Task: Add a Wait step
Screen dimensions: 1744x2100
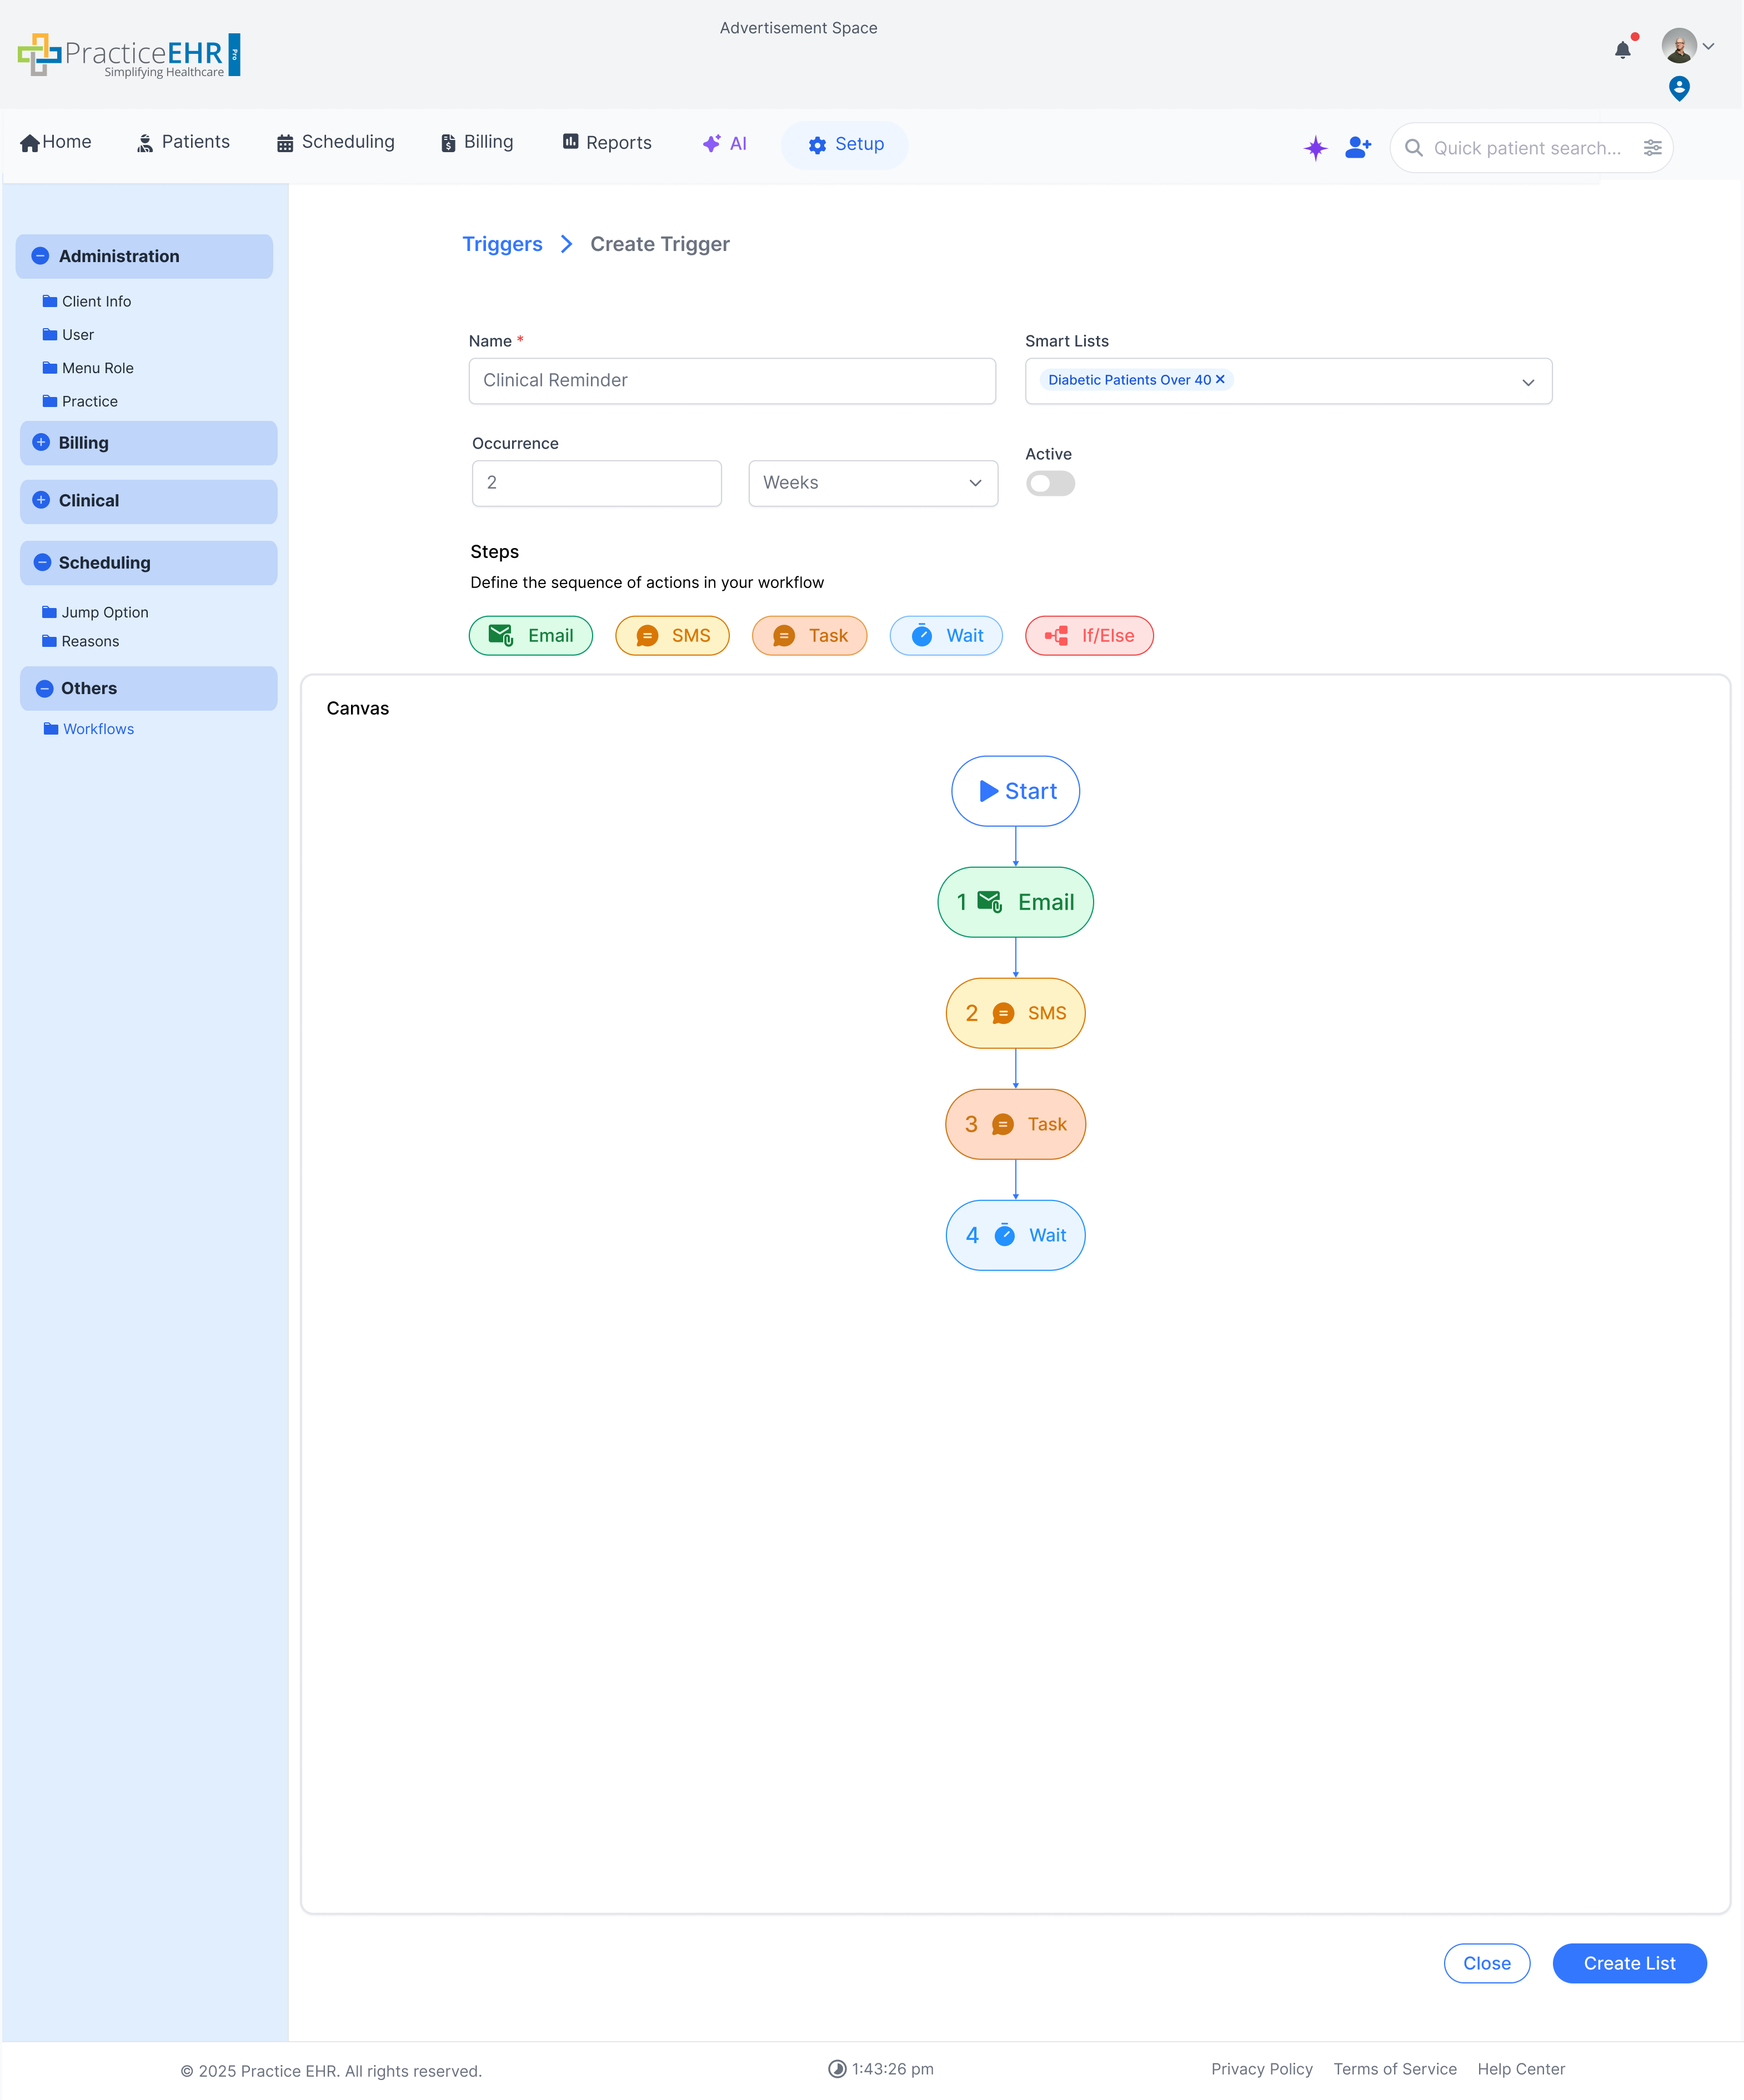Action: 945,636
